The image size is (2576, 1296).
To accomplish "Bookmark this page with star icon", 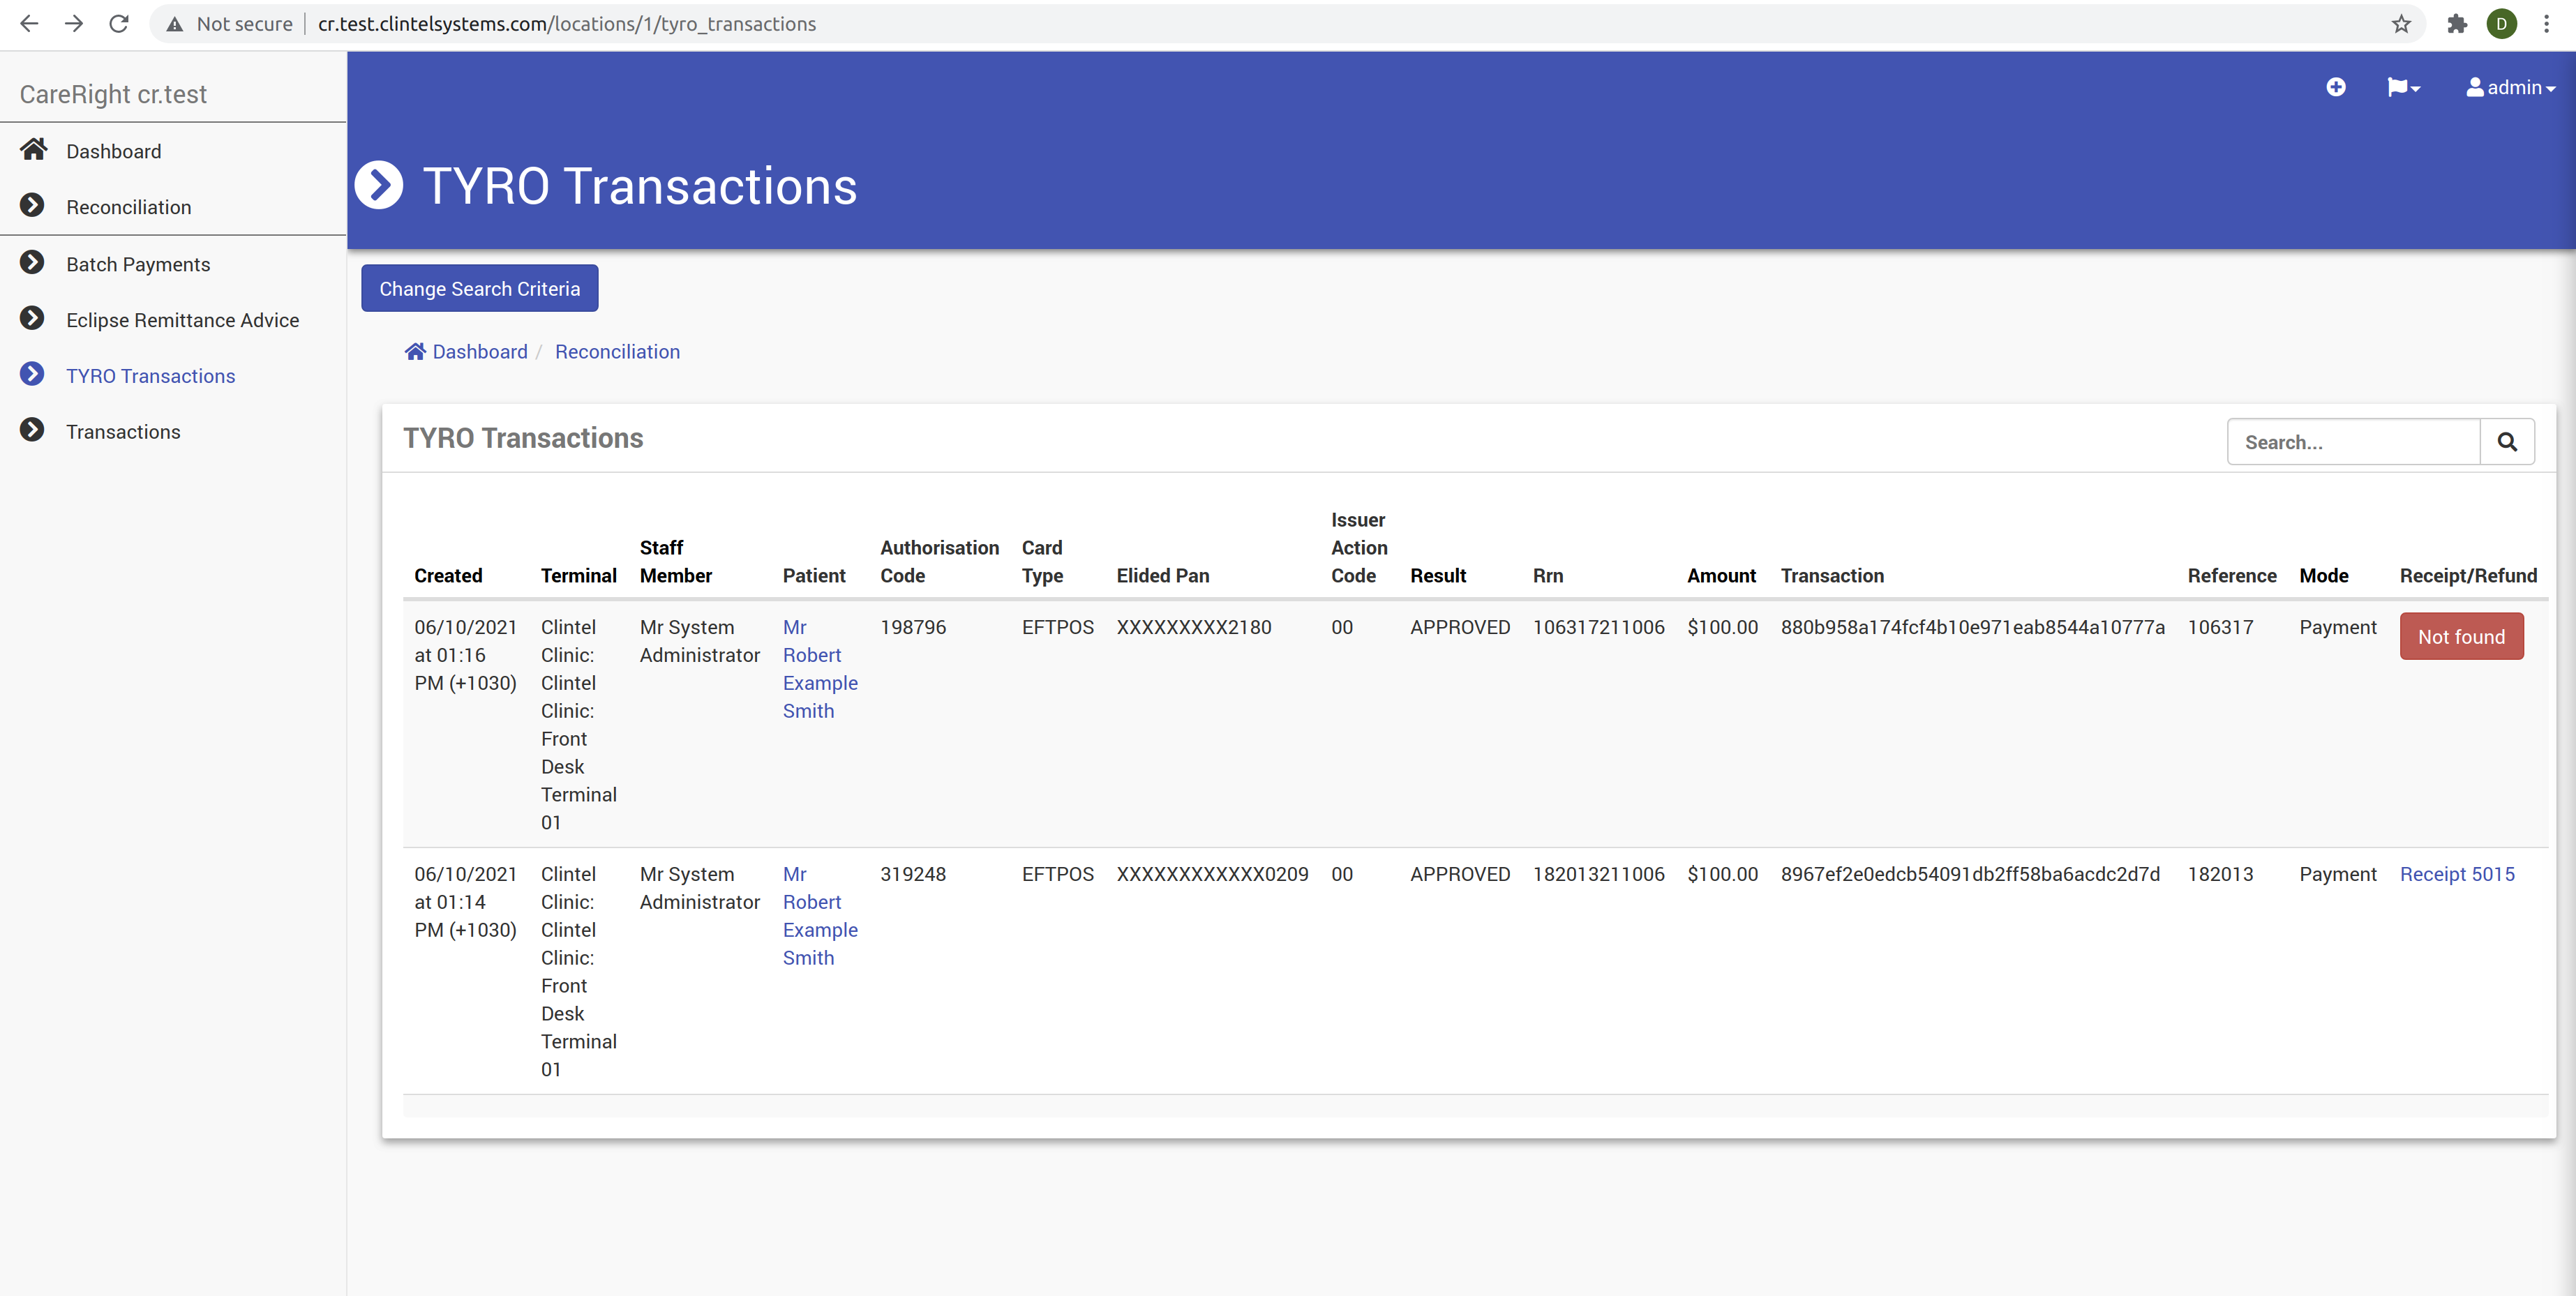I will click(2400, 24).
